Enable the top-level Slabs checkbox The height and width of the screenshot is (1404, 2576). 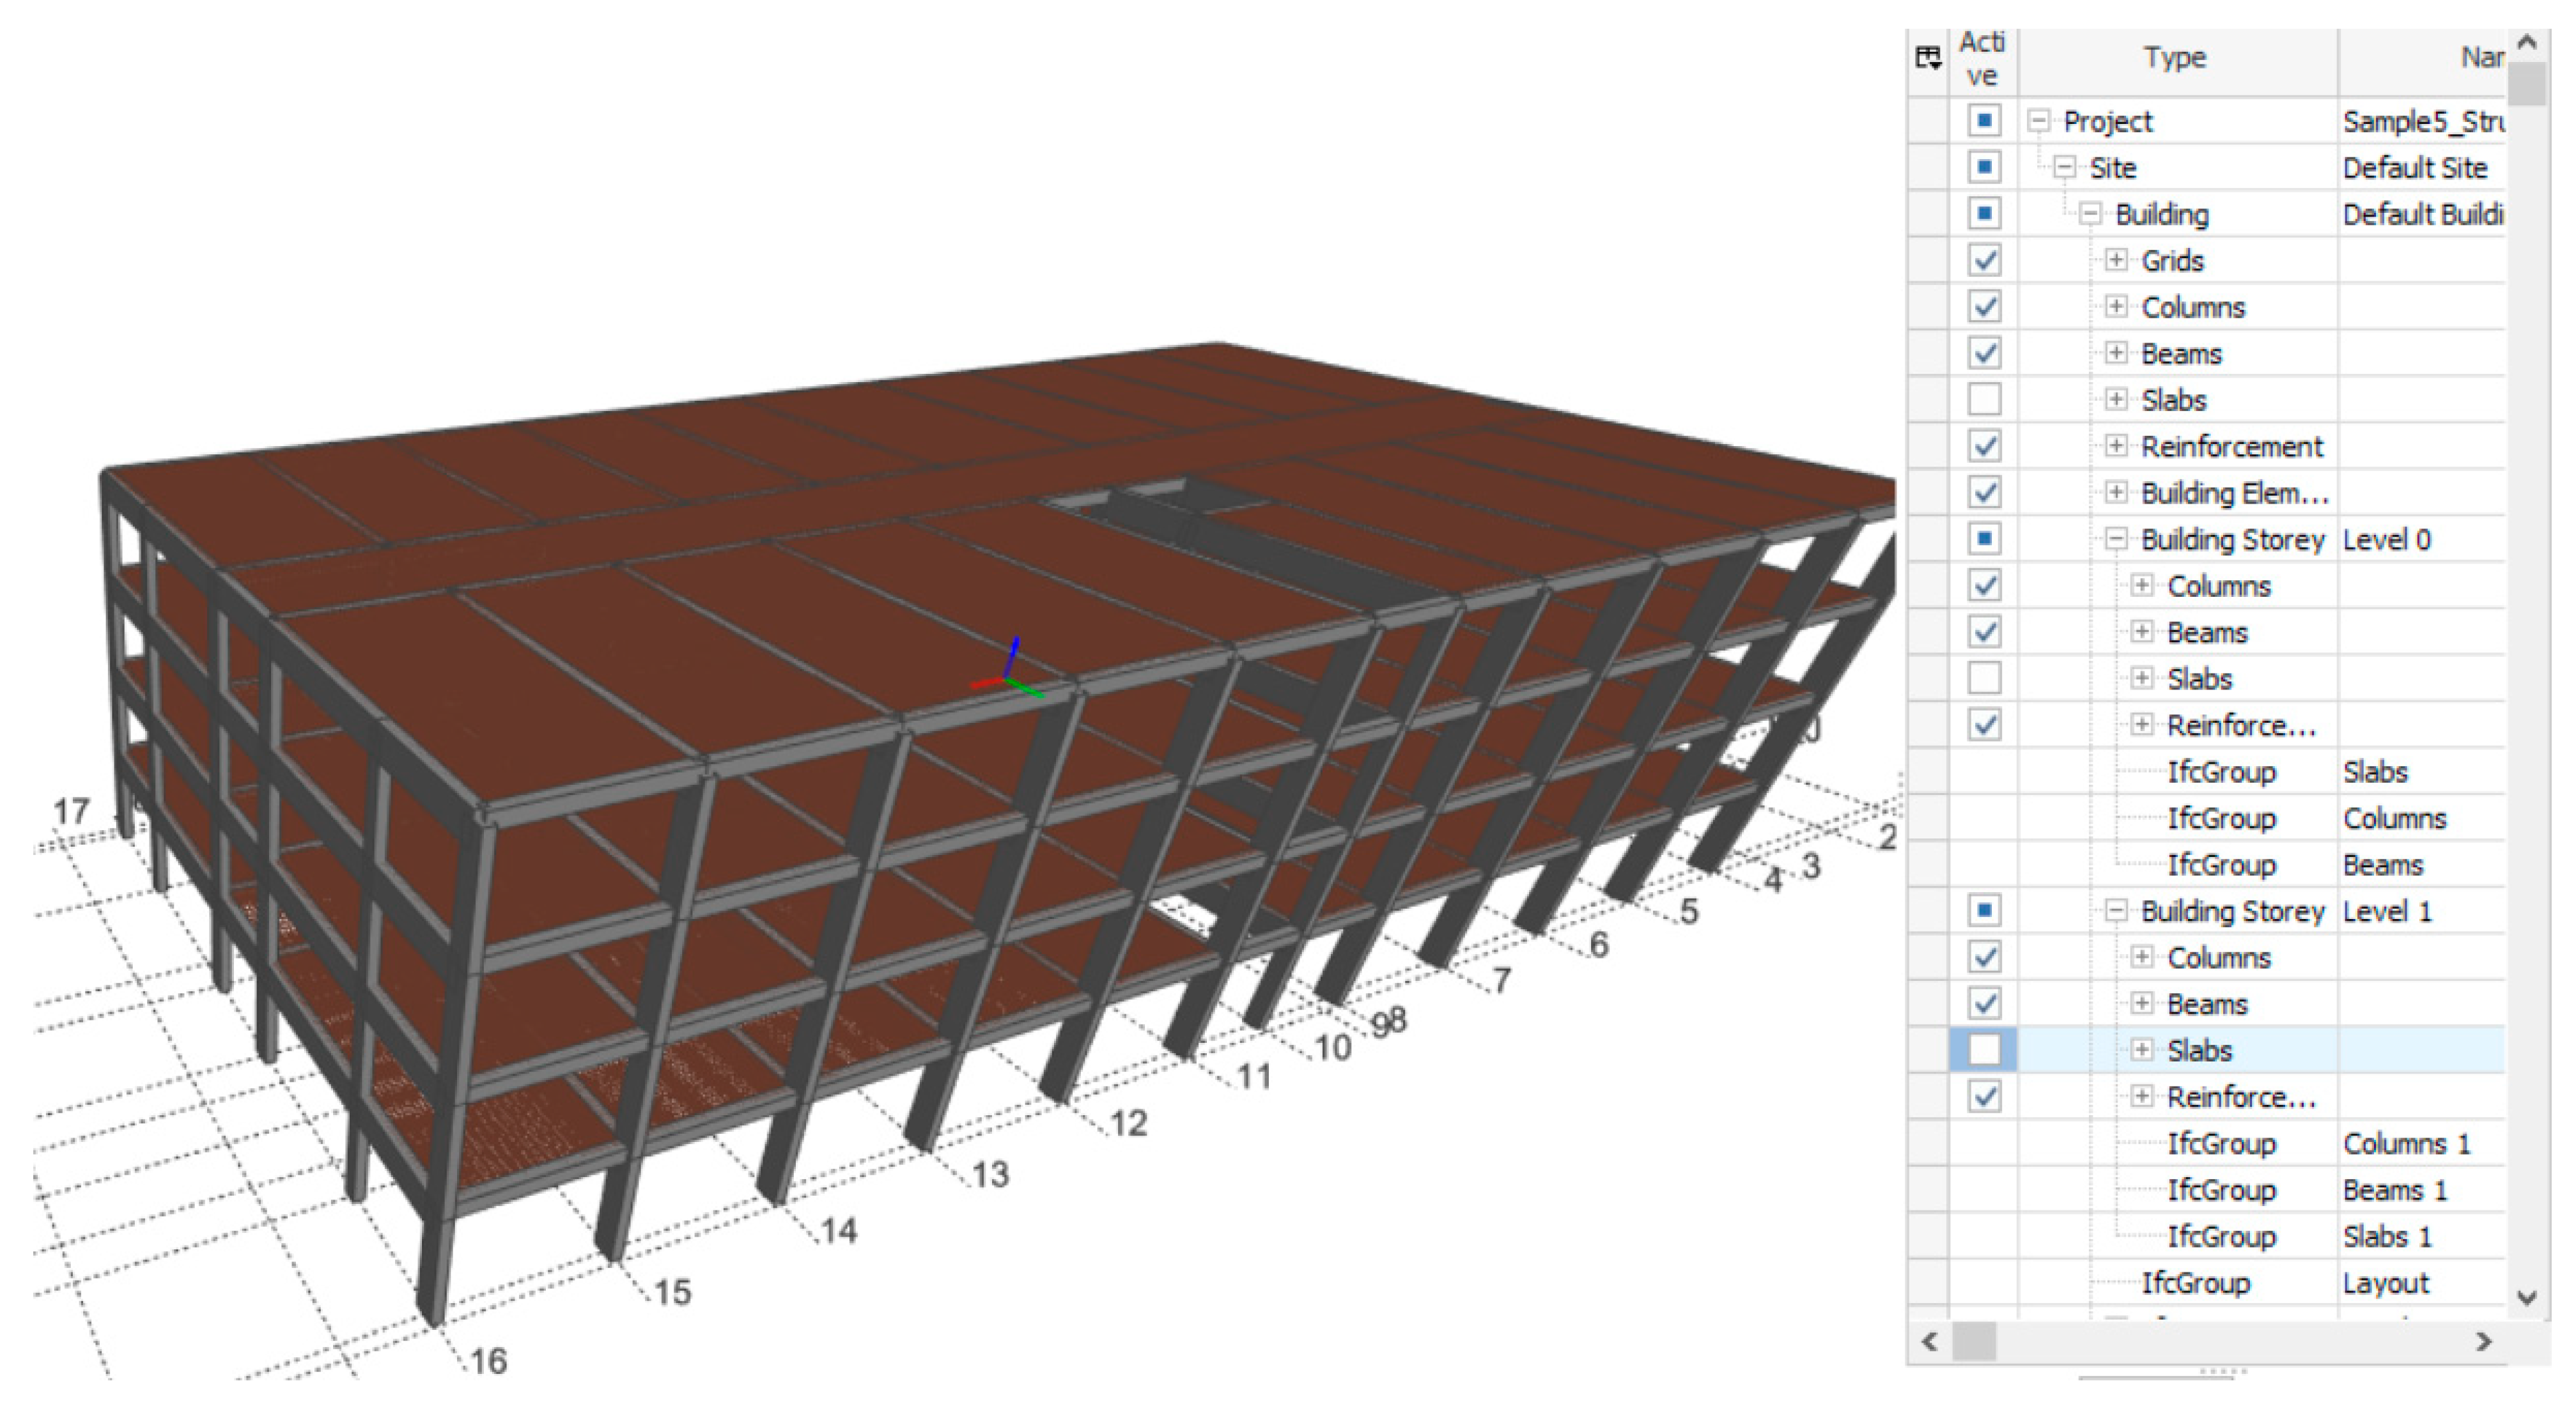(1984, 399)
